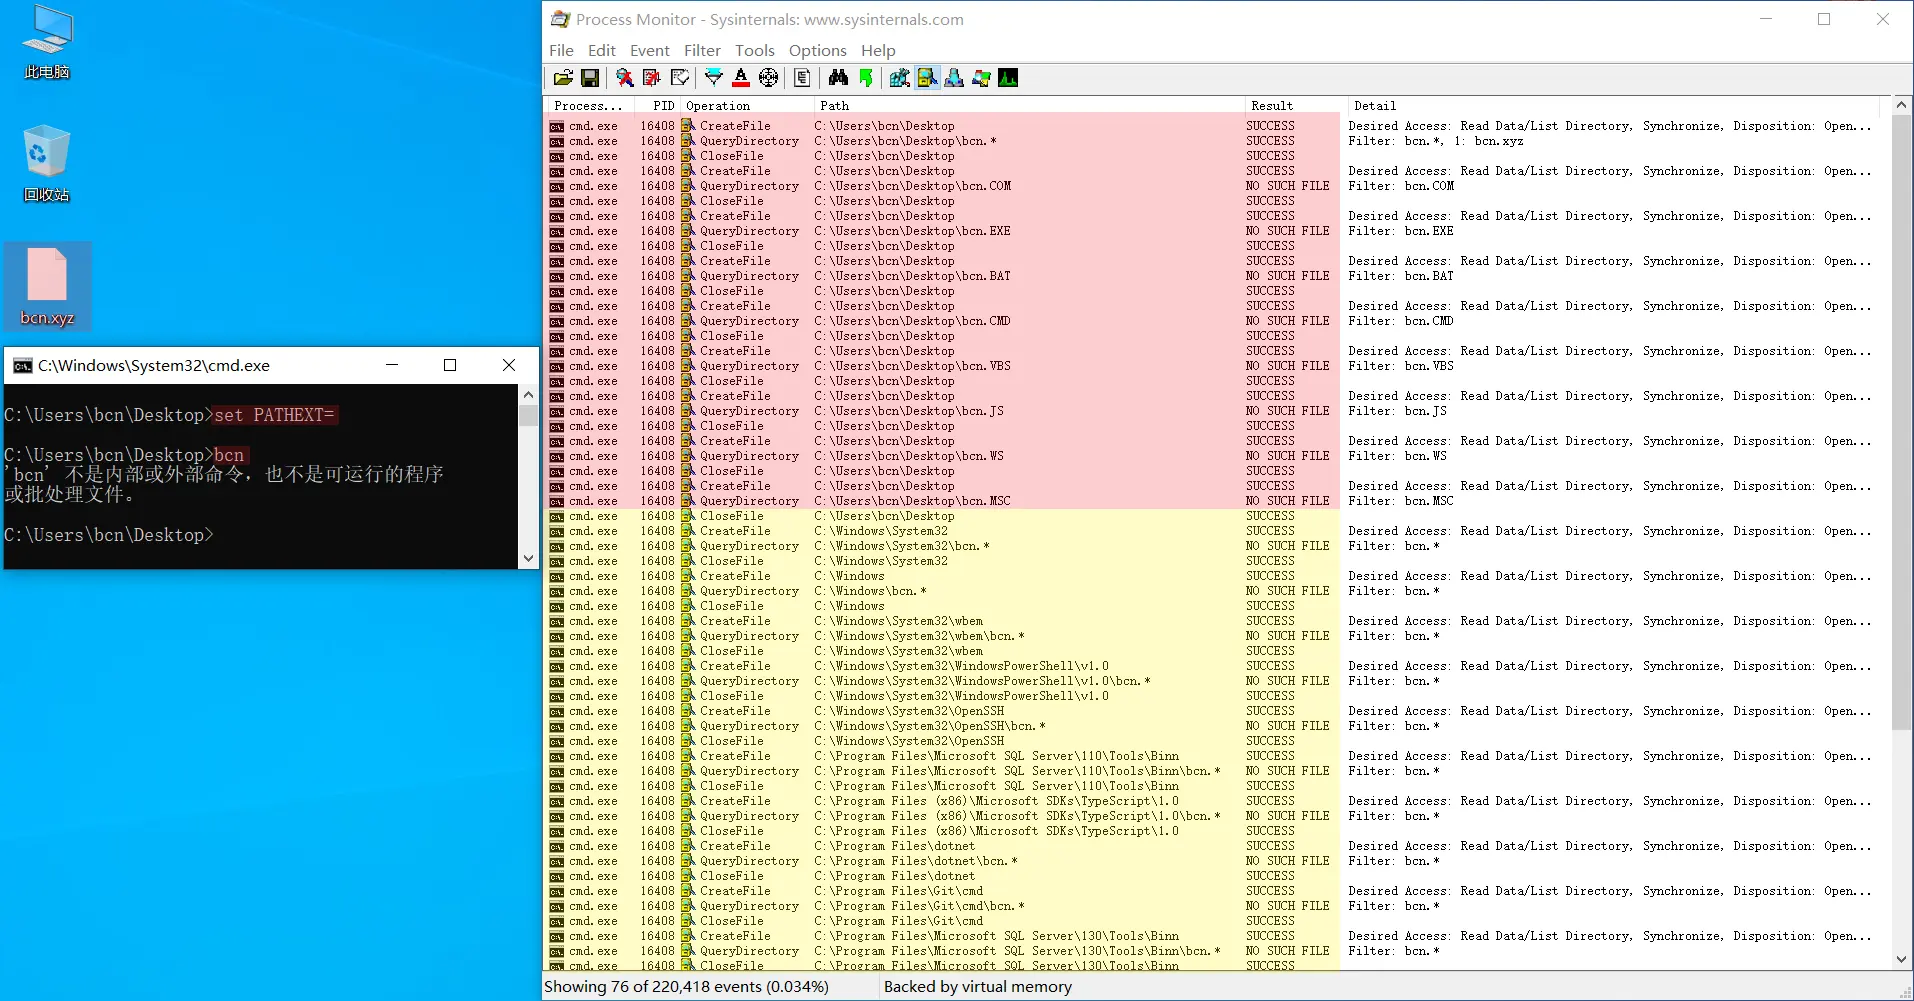Toggle Show Registry Activity
1914x1001 pixels.
(x=900, y=78)
